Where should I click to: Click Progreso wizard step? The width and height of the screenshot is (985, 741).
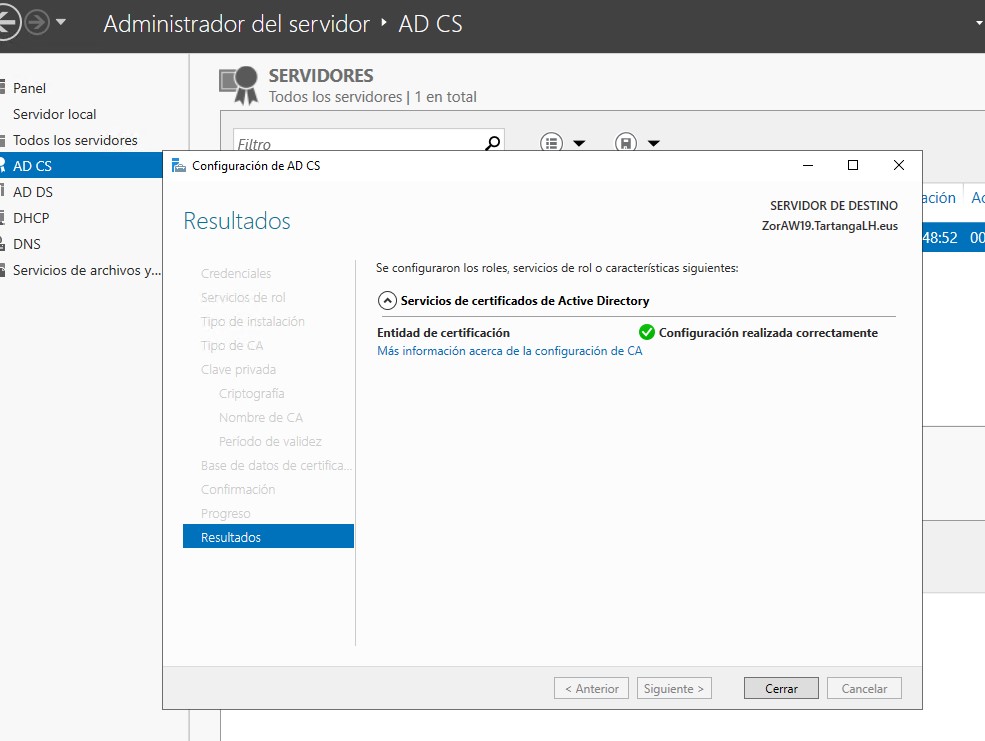tap(226, 514)
